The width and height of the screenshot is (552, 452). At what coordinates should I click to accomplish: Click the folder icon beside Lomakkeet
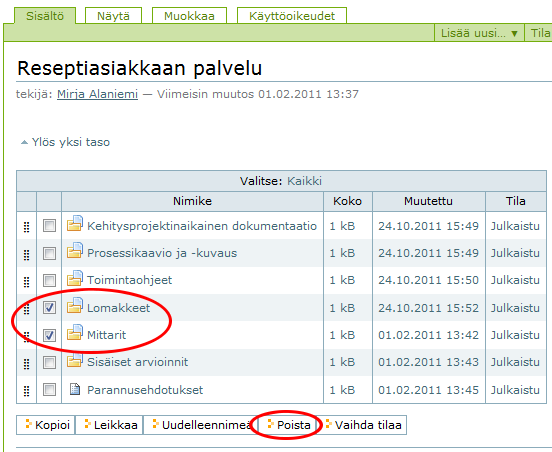pos(75,305)
